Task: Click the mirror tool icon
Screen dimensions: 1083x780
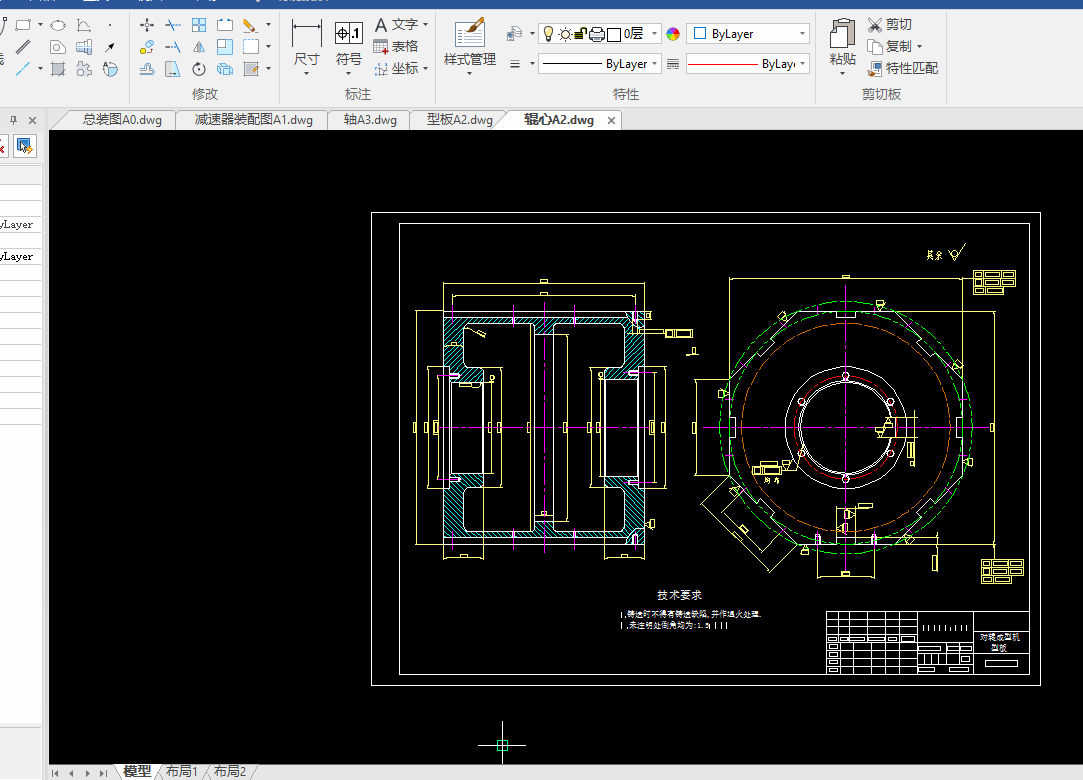Action: point(199,47)
